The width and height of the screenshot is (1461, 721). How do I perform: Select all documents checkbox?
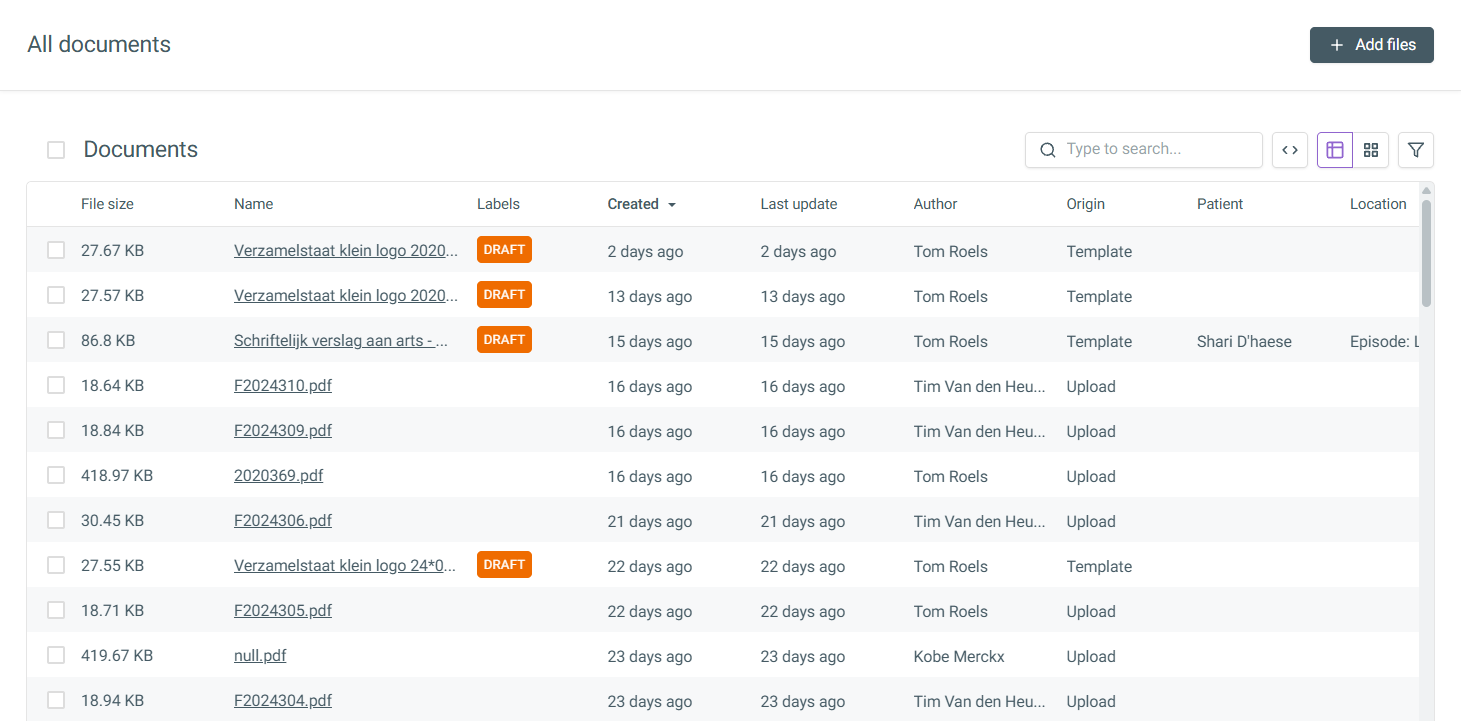click(56, 150)
